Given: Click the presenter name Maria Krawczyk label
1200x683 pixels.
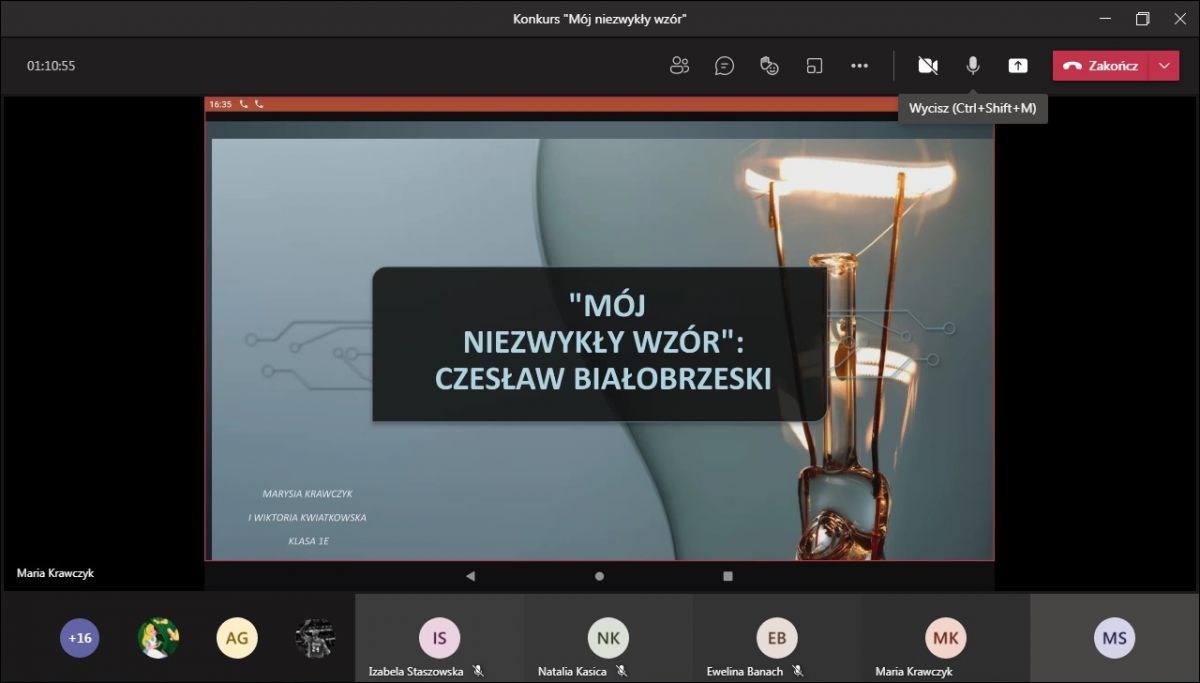Looking at the screenshot, I should [55, 573].
